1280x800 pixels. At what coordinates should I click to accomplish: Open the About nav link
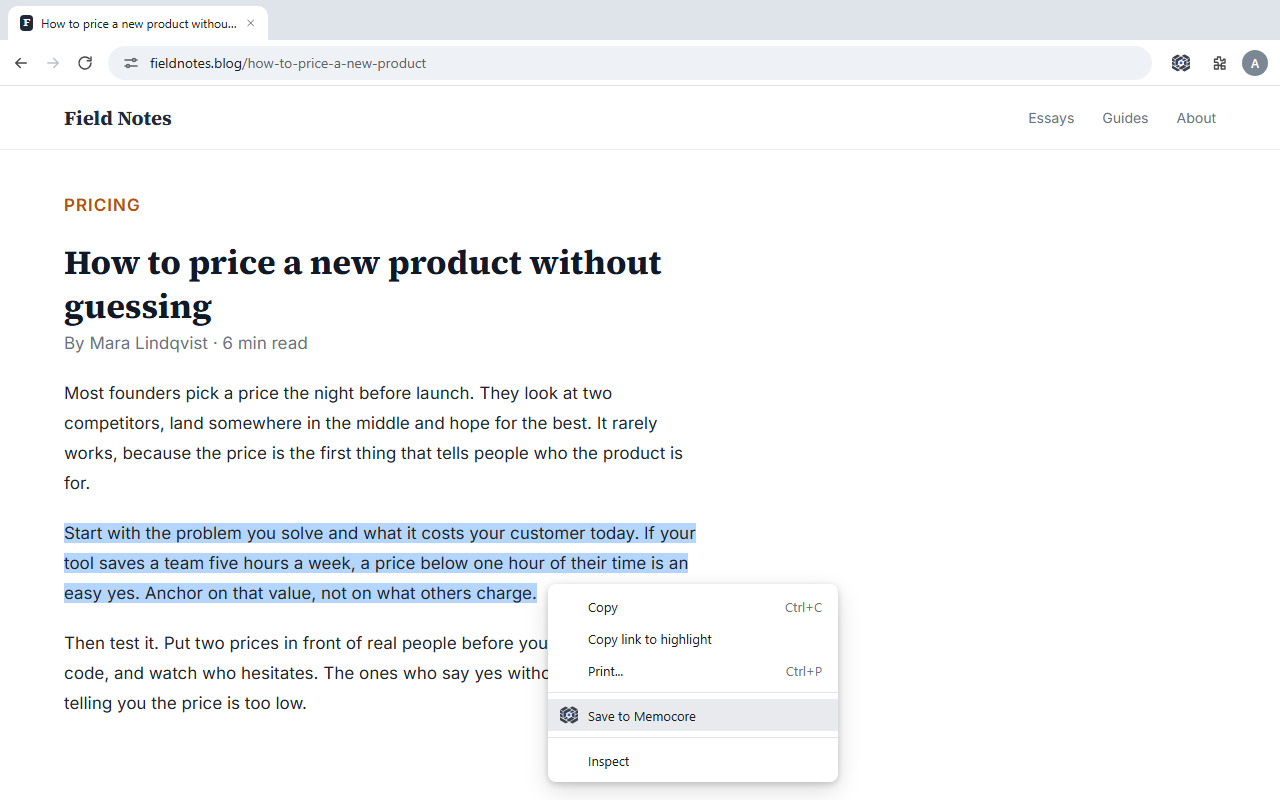[x=1196, y=118]
